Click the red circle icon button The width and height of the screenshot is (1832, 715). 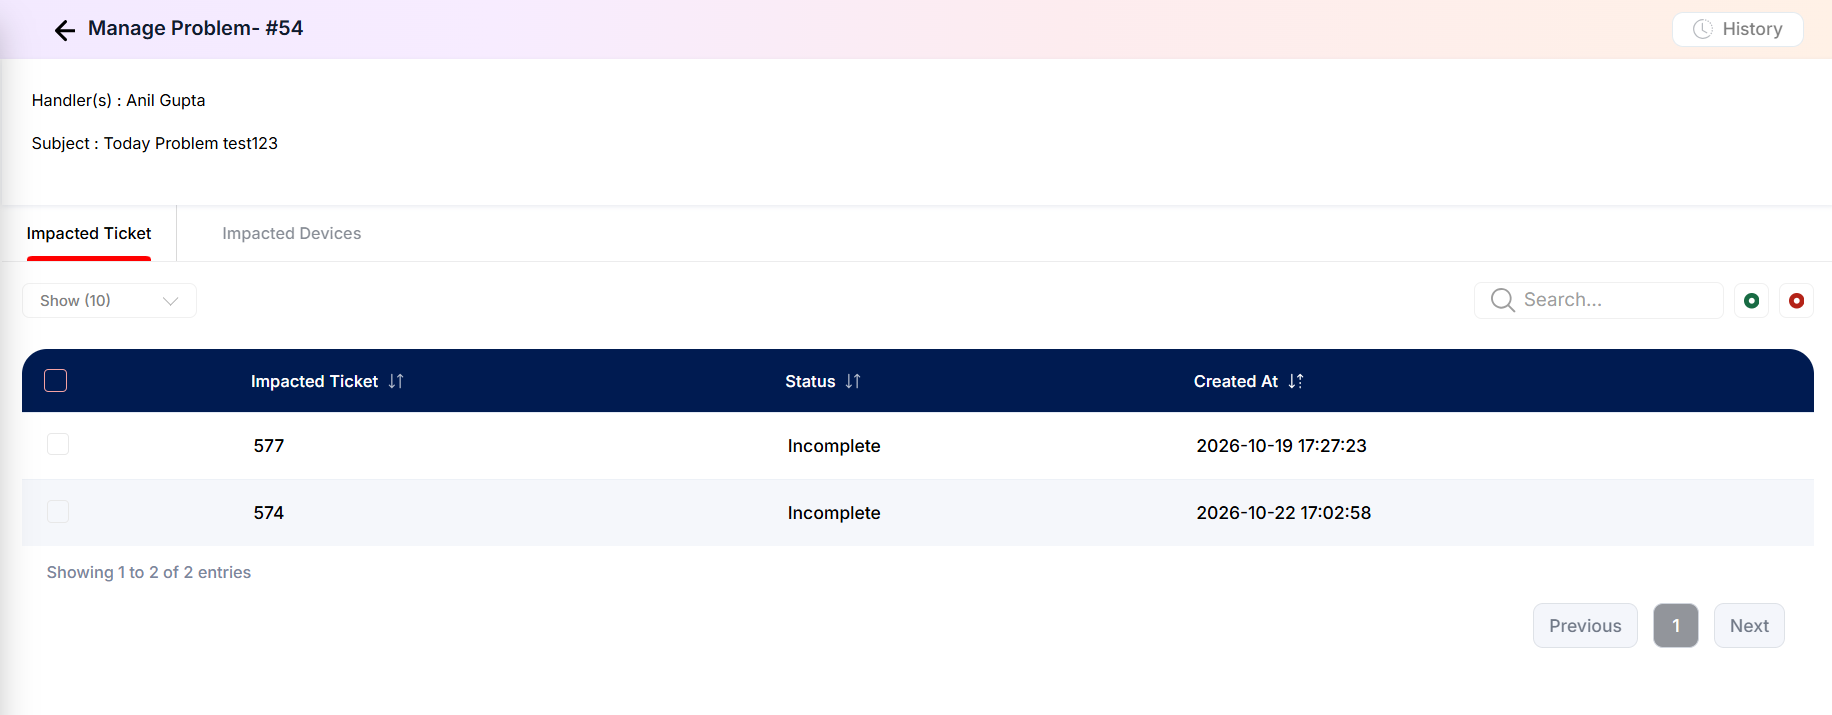[1796, 300]
